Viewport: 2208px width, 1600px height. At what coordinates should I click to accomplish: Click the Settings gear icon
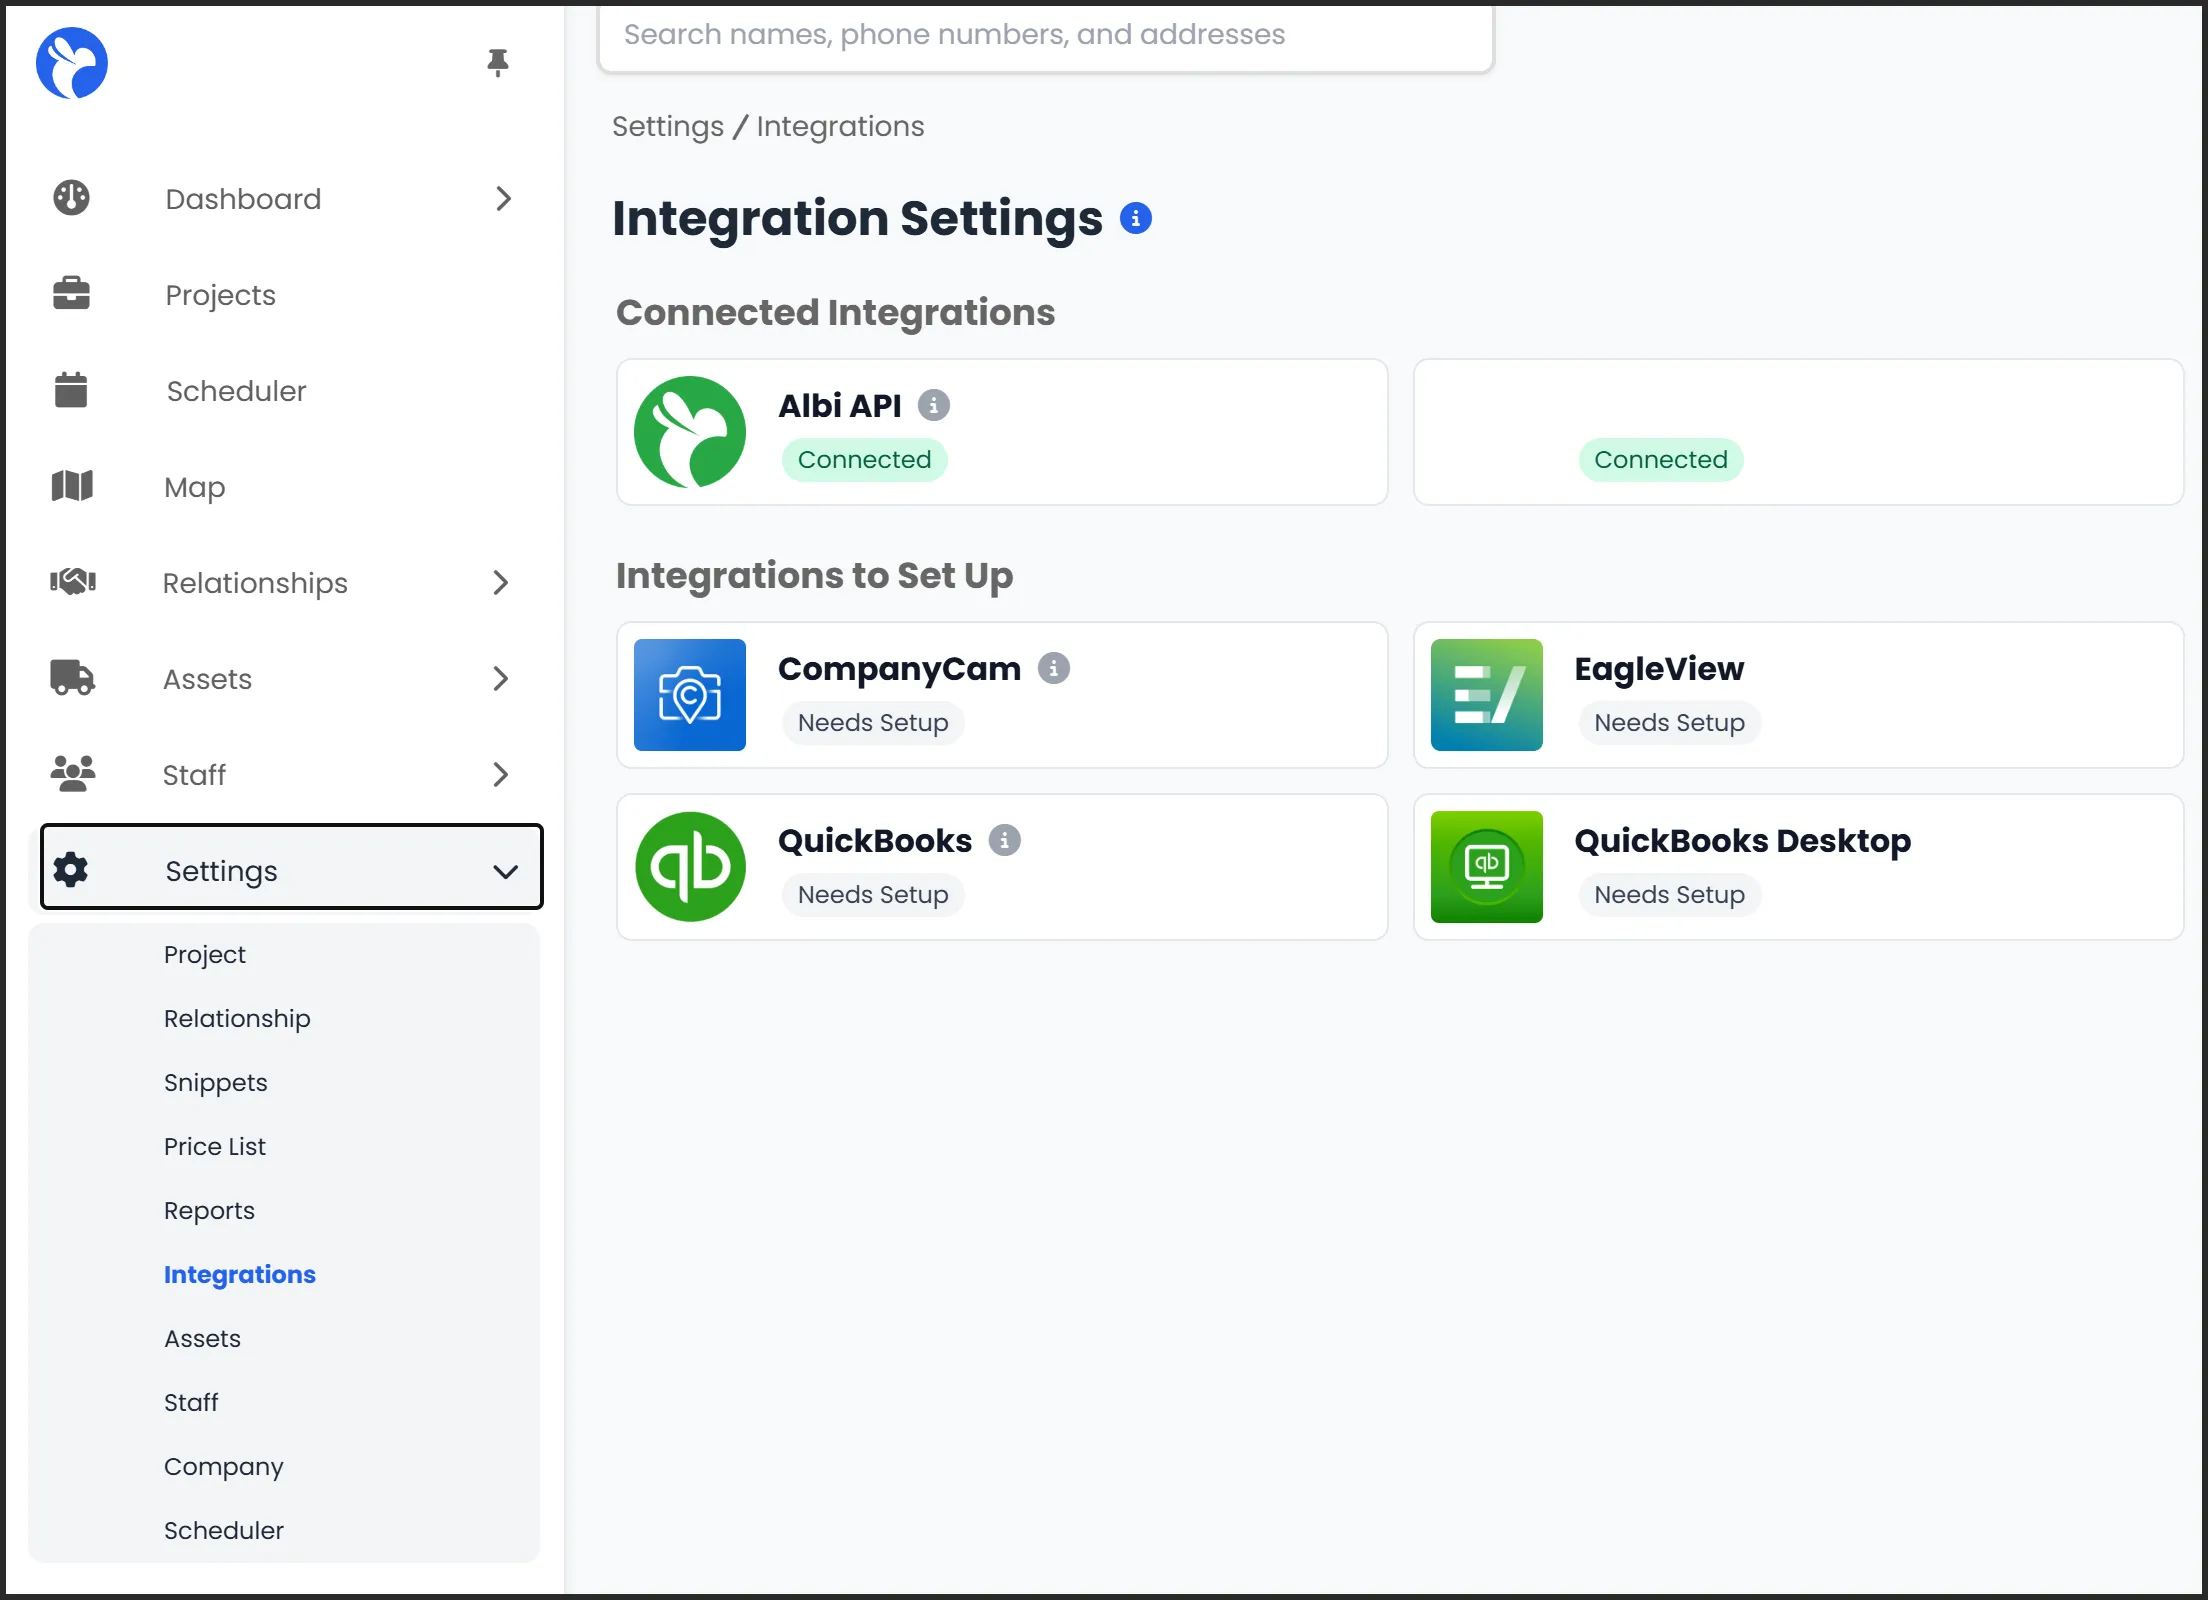click(x=71, y=870)
